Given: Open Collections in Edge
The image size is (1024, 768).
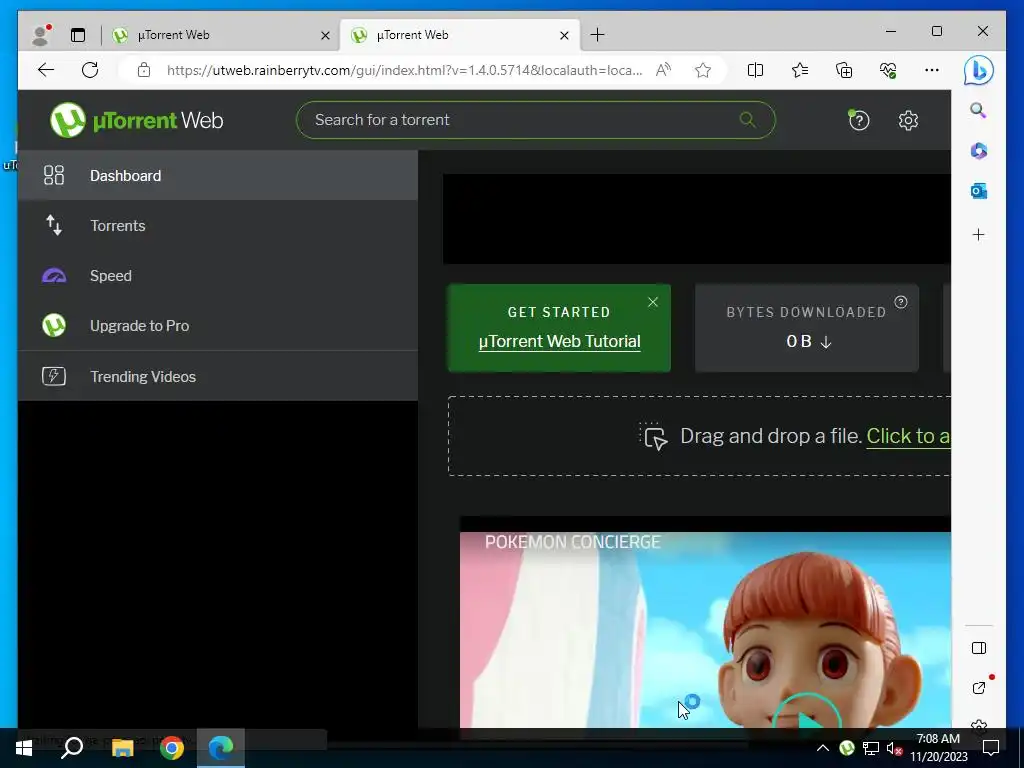Looking at the screenshot, I should coord(844,70).
